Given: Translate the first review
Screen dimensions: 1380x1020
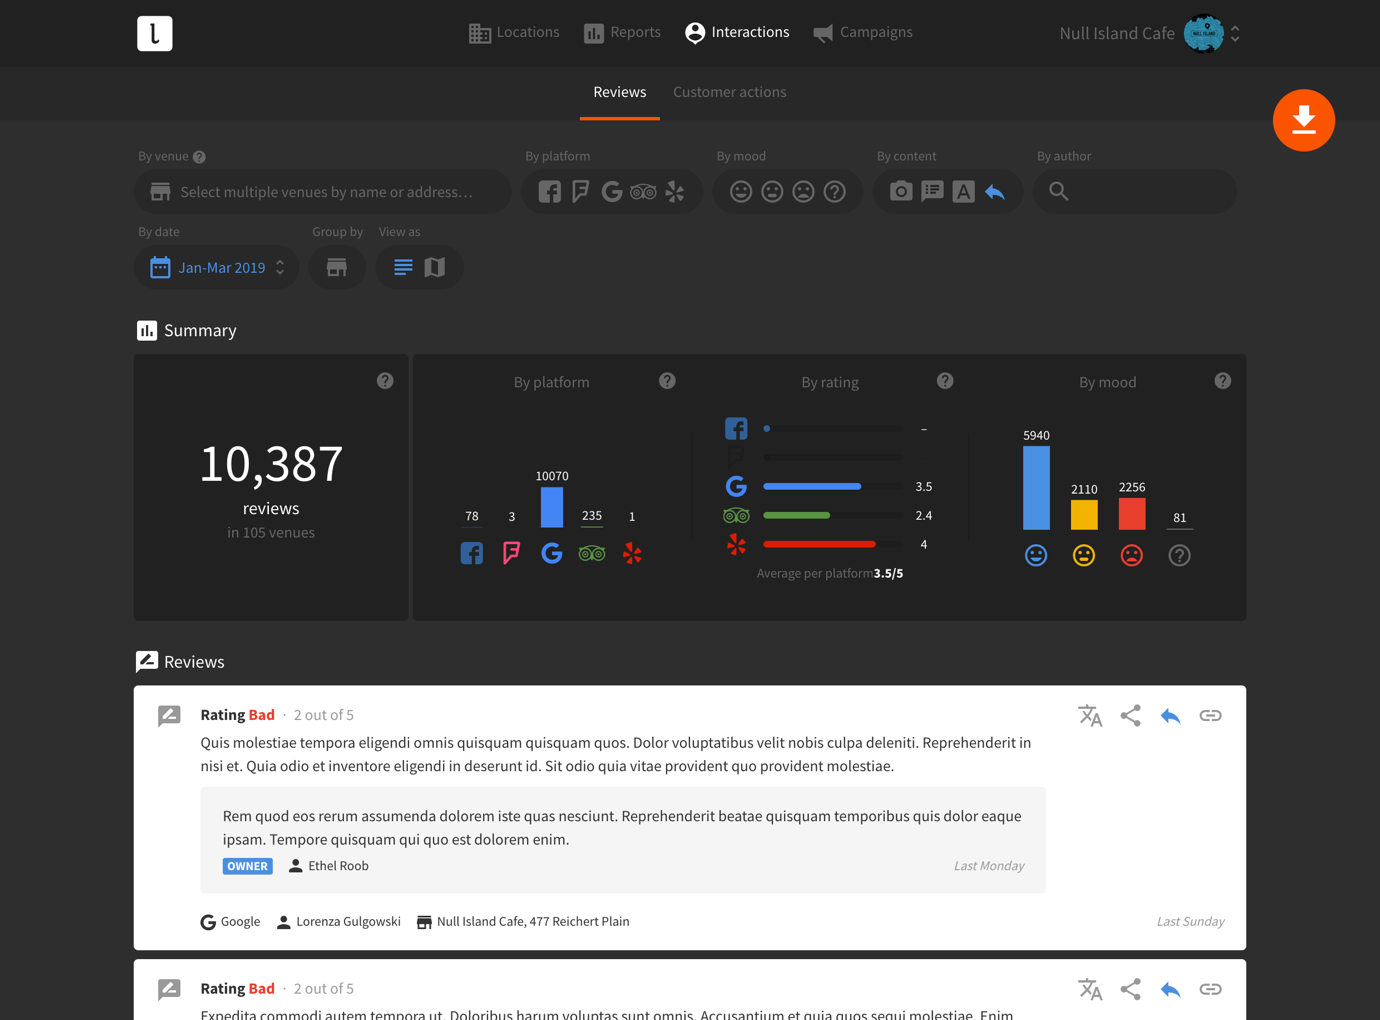Looking at the screenshot, I should [x=1090, y=716].
